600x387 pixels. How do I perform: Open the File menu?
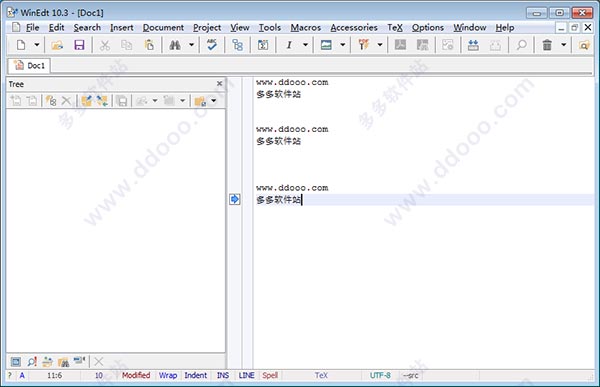click(33, 28)
